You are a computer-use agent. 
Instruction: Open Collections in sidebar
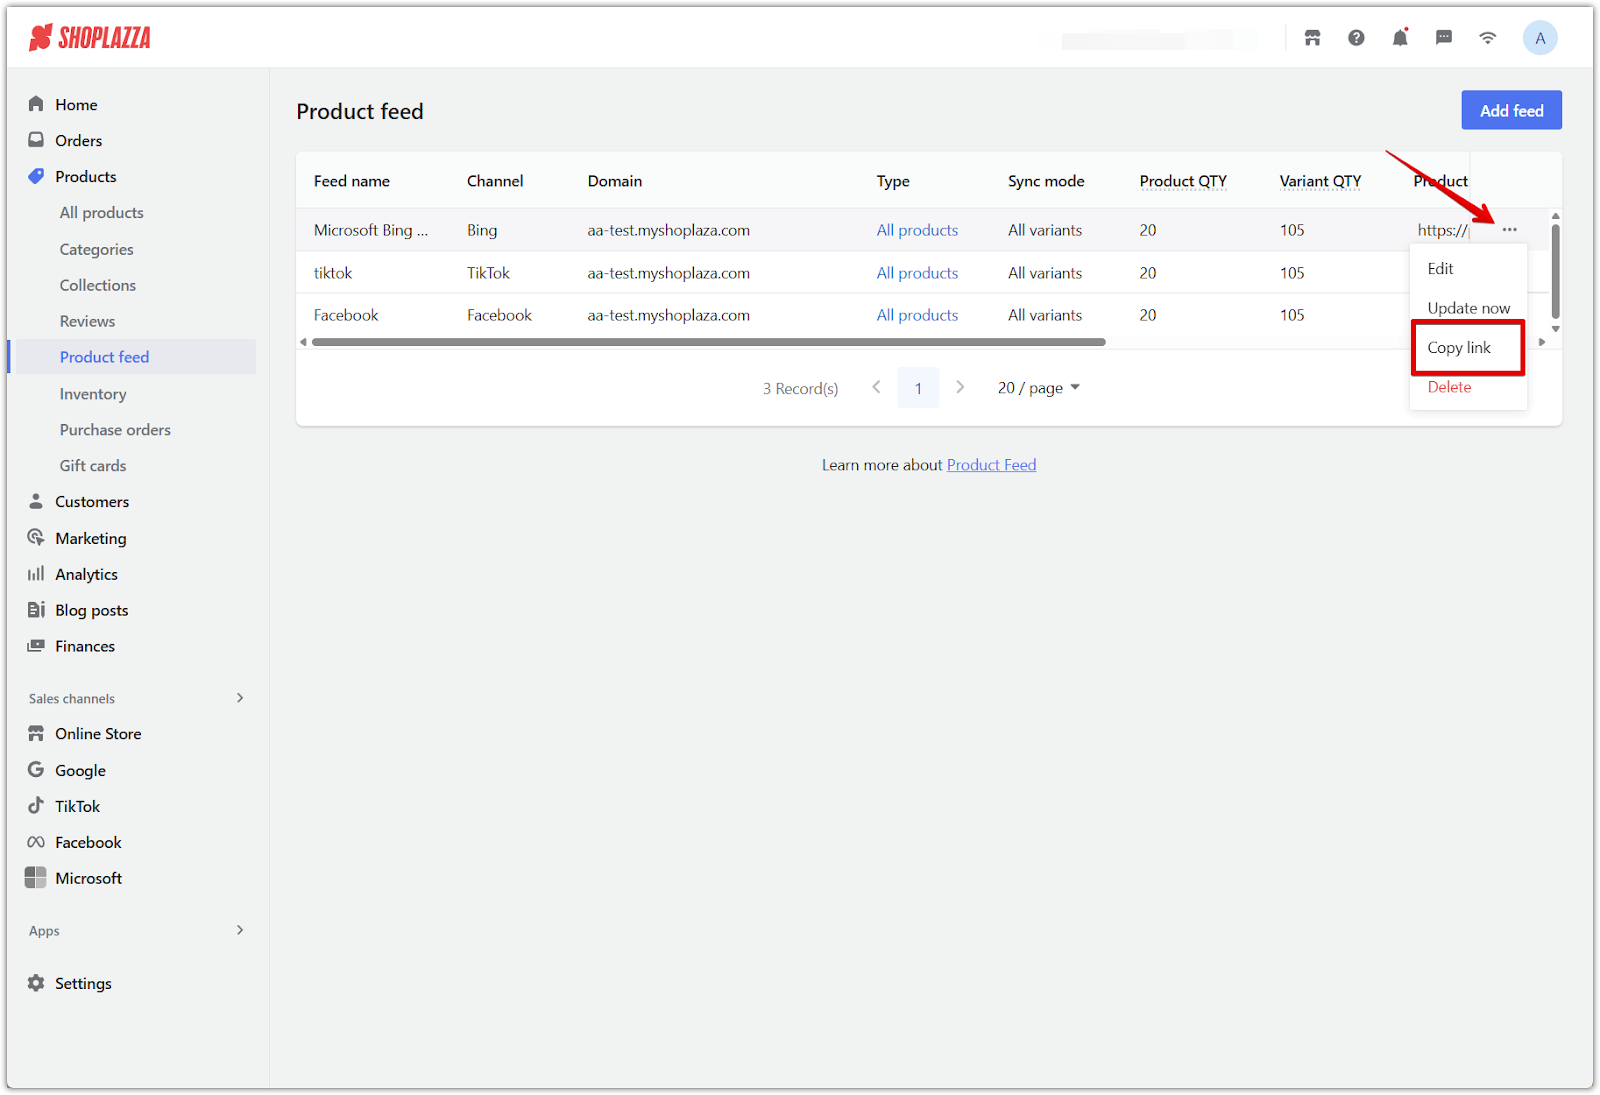(x=98, y=285)
